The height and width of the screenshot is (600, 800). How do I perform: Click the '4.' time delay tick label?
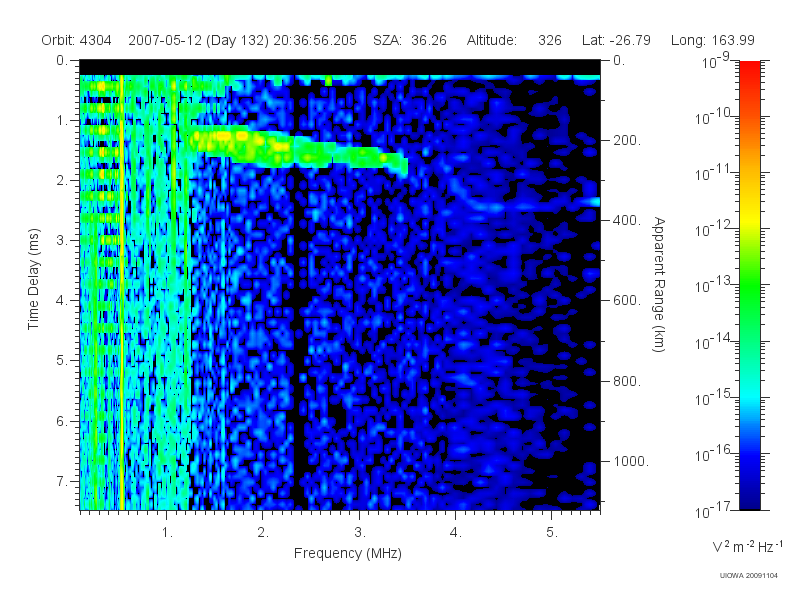coord(62,301)
